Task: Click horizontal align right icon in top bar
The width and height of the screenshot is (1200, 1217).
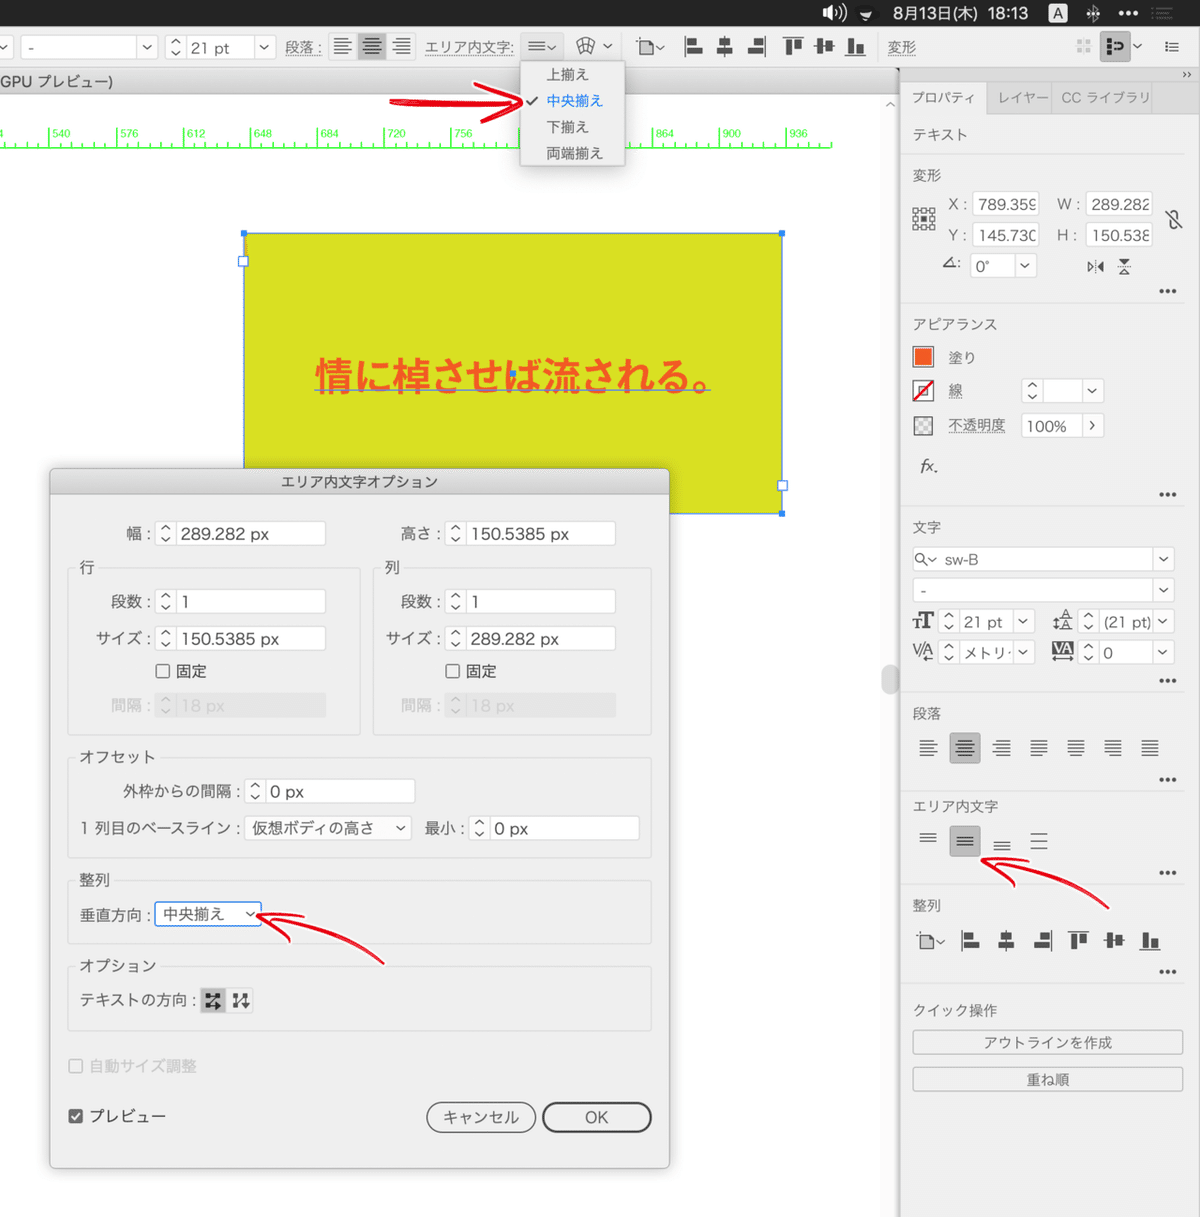Action: pyautogui.click(x=757, y=47)
